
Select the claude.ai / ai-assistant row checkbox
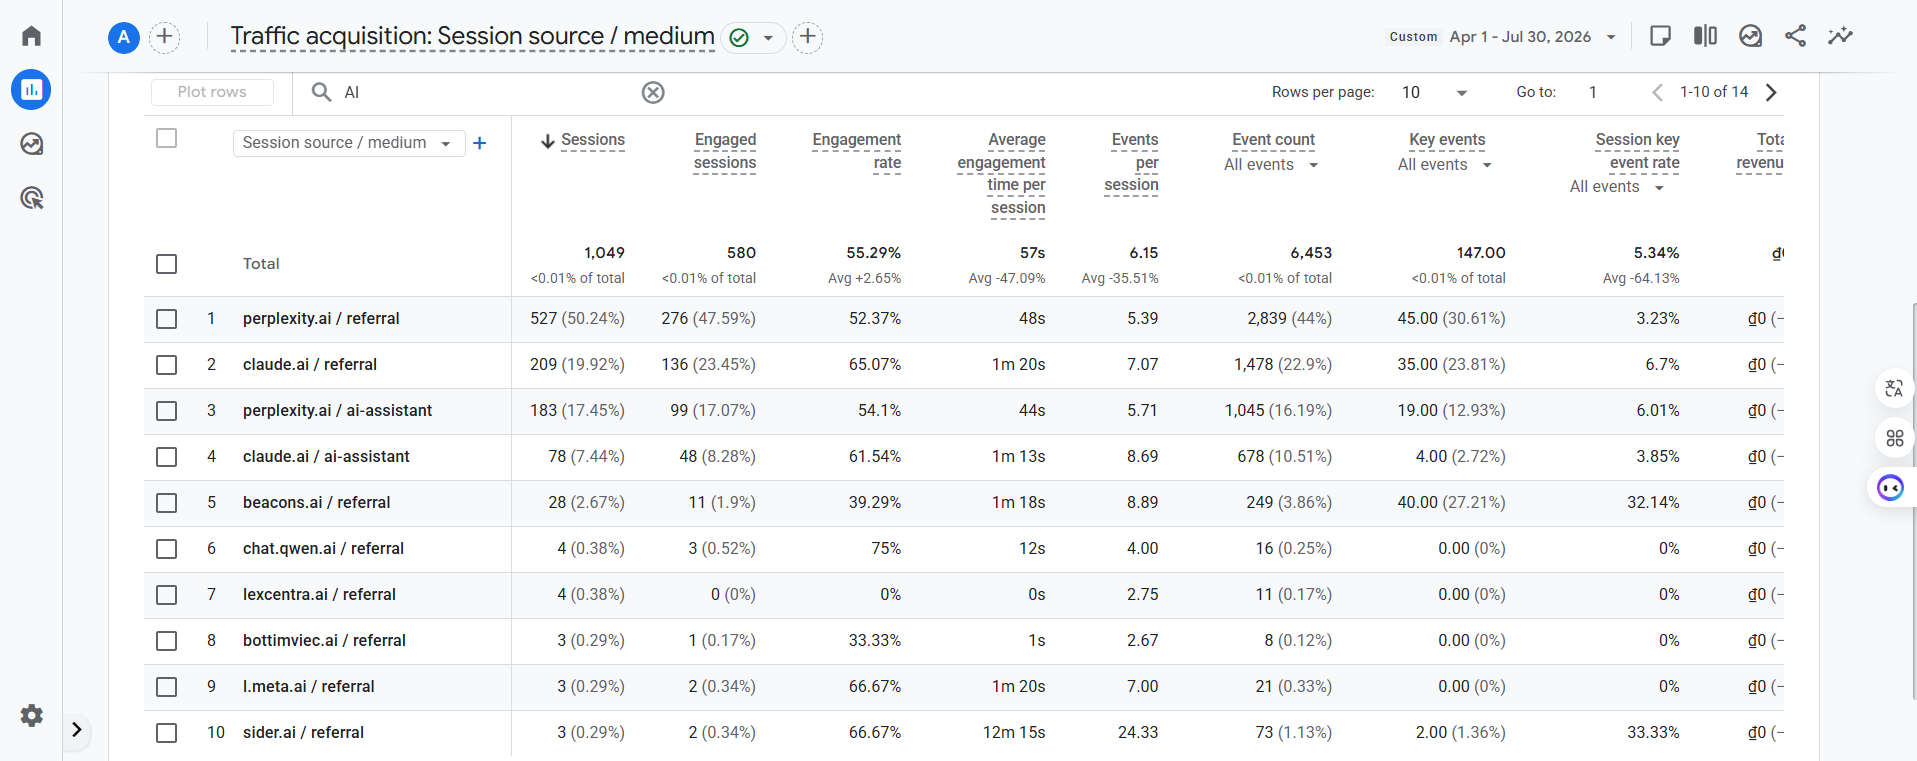[167, 457]
